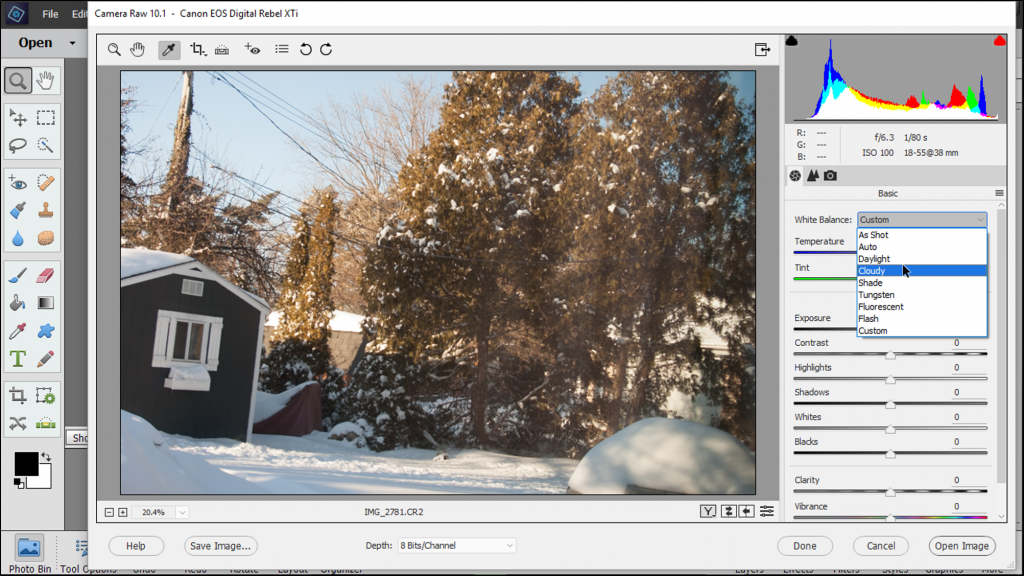The height and width of the screenshot is (576, 1024).
Task: Open the Basic panel options menu
Action: (999, 193)
